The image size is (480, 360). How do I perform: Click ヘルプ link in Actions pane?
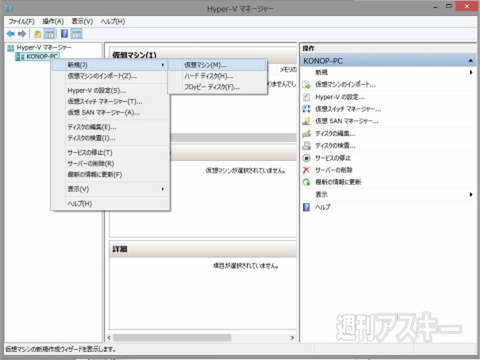click(323, 207)
